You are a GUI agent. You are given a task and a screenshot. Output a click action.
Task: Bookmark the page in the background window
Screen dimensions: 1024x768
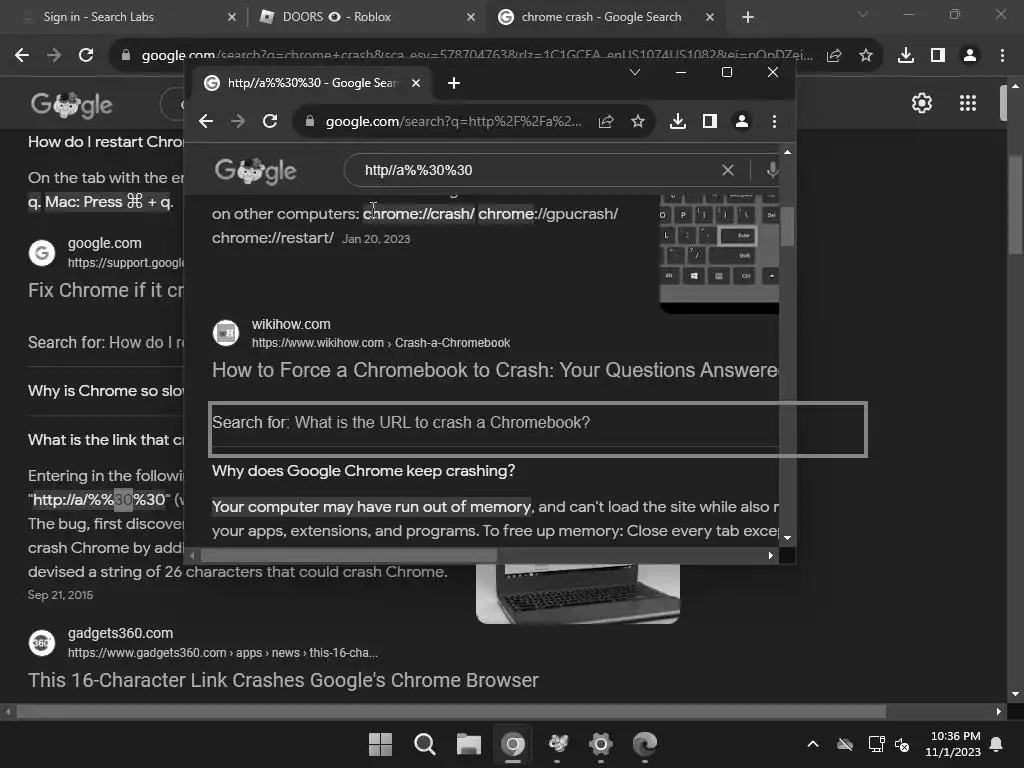[866, 56]
